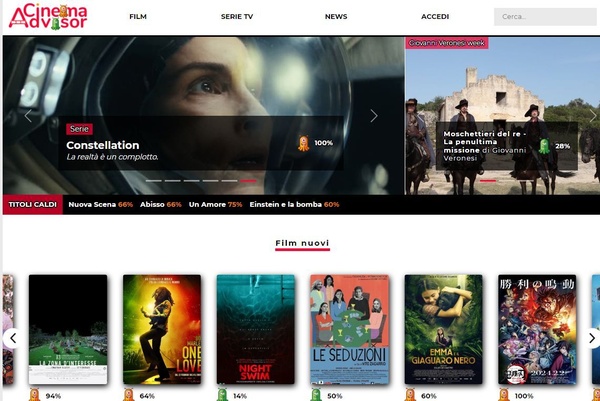The width and height of the screenshot is (600, 401).
Task: Open the Night Swim poster
Action: [x=256, y=329]
